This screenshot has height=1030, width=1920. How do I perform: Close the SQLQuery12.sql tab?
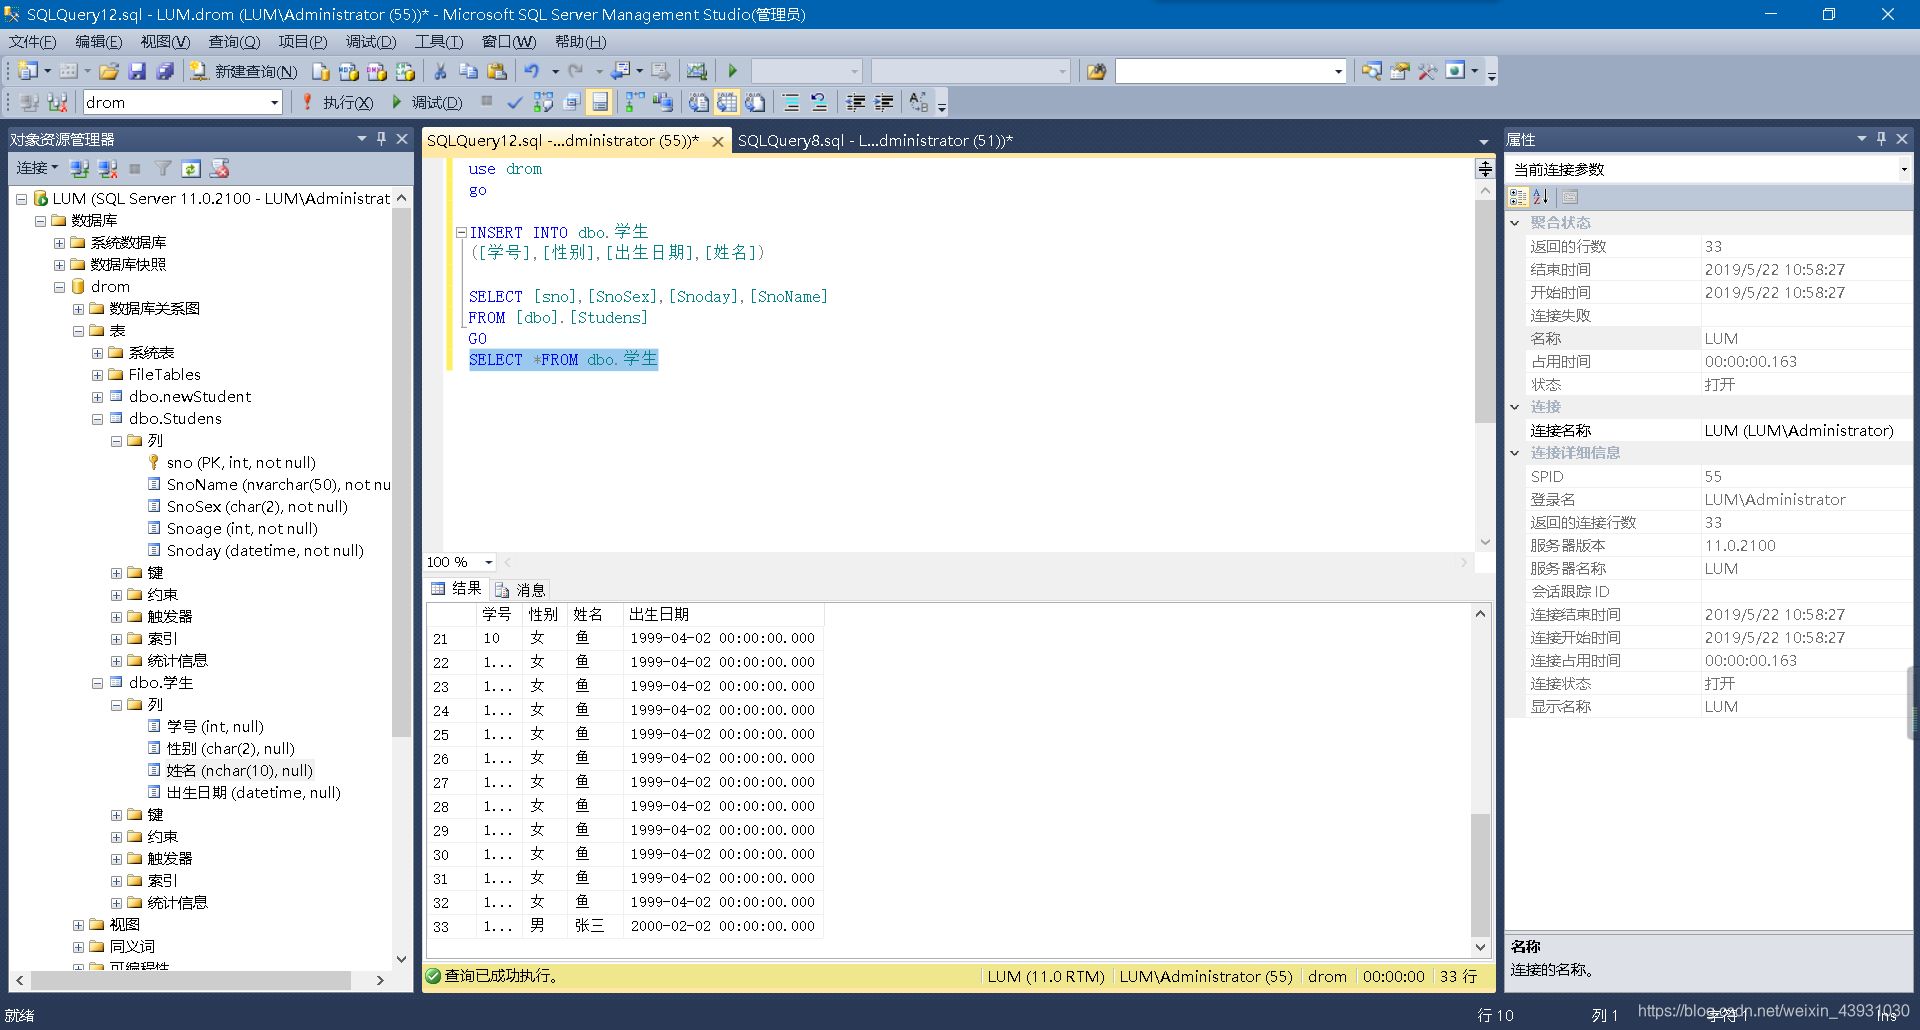click(x=717, y=142)
